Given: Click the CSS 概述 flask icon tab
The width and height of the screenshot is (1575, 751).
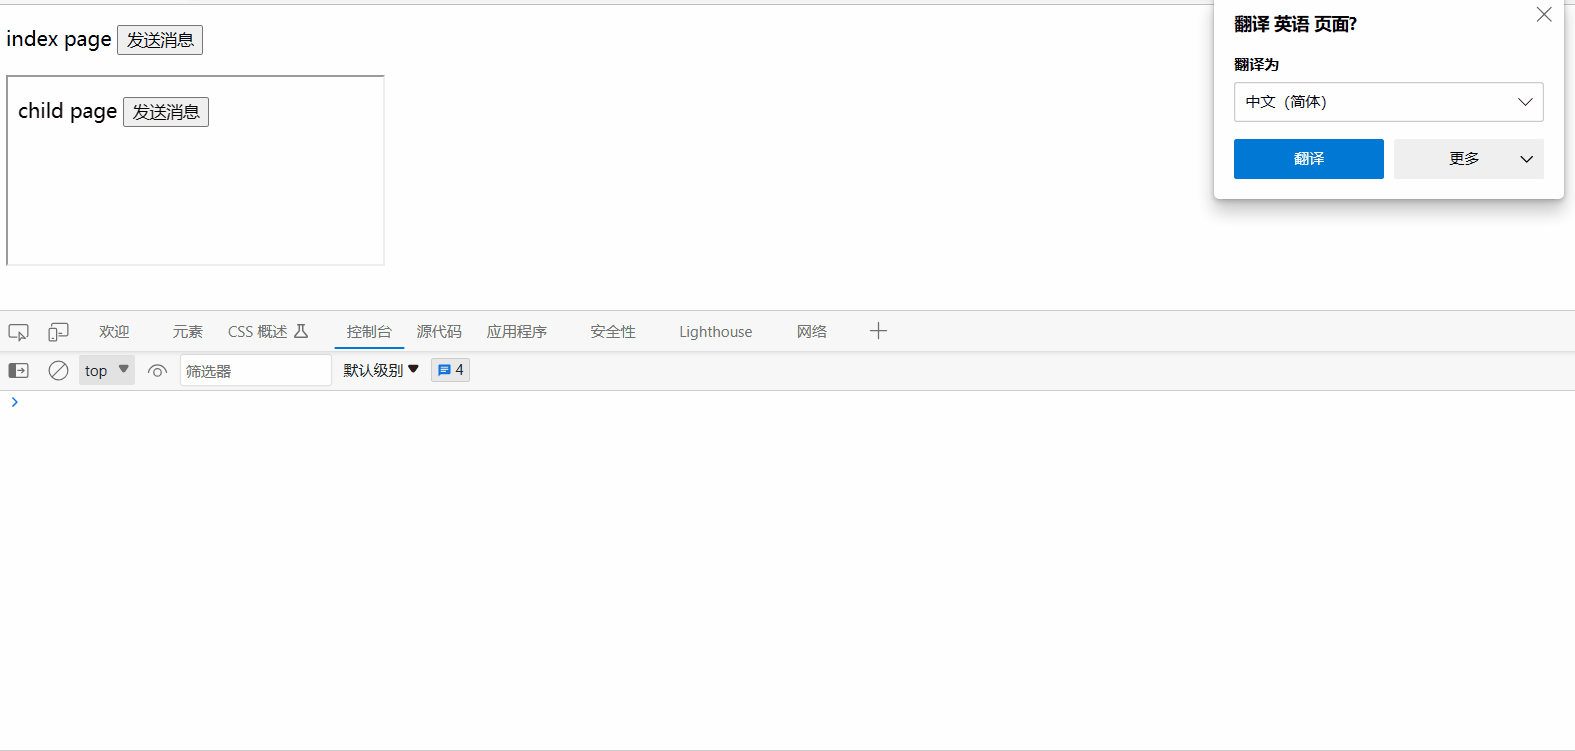Looking at the screenshot, I should pyautogui.click(x=267, y=332).
